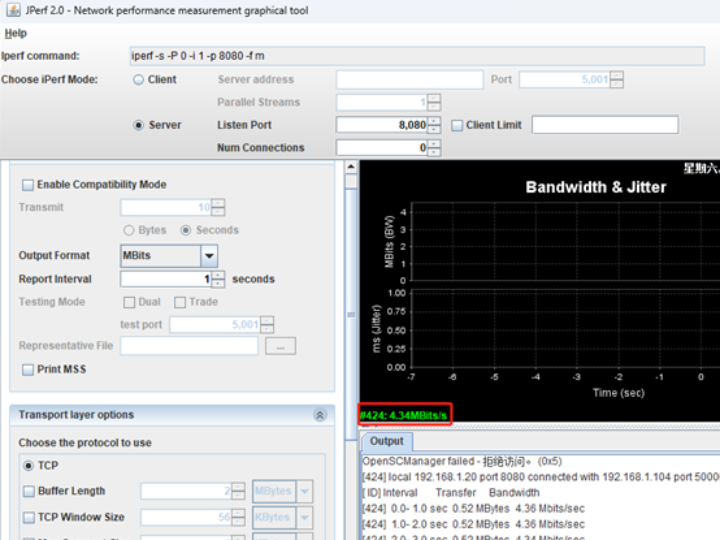Screen dimensions: 720x540
Task: Select the Seconds radio button
Action: [x=186, y=230]
